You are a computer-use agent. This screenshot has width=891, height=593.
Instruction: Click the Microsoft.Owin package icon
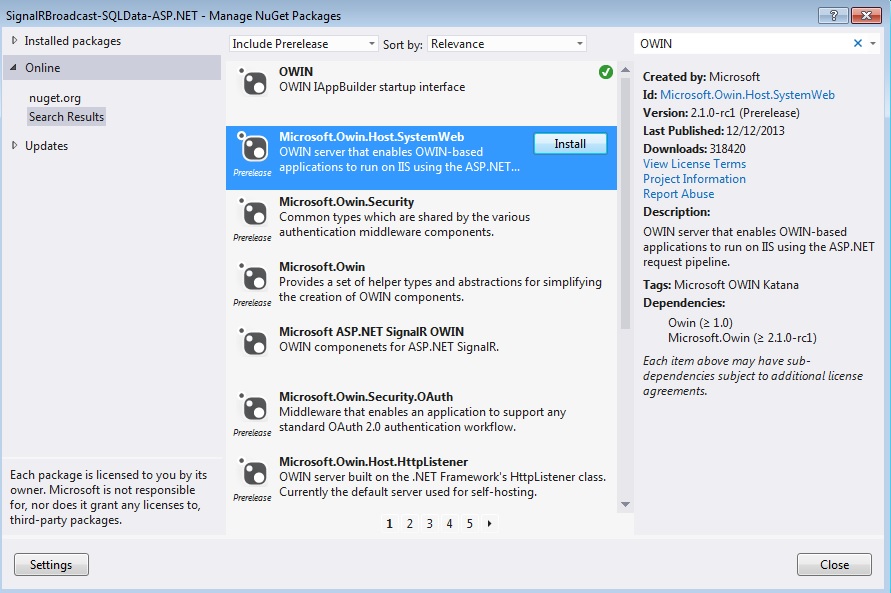[253, 278]
